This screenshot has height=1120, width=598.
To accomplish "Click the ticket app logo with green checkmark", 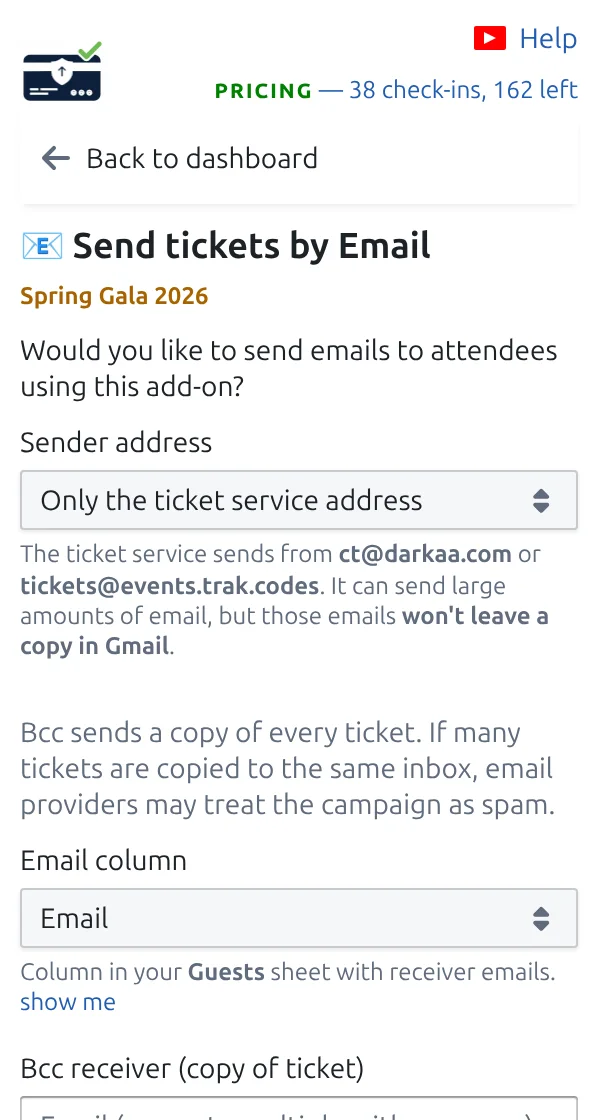I will (x=62, y=71).
